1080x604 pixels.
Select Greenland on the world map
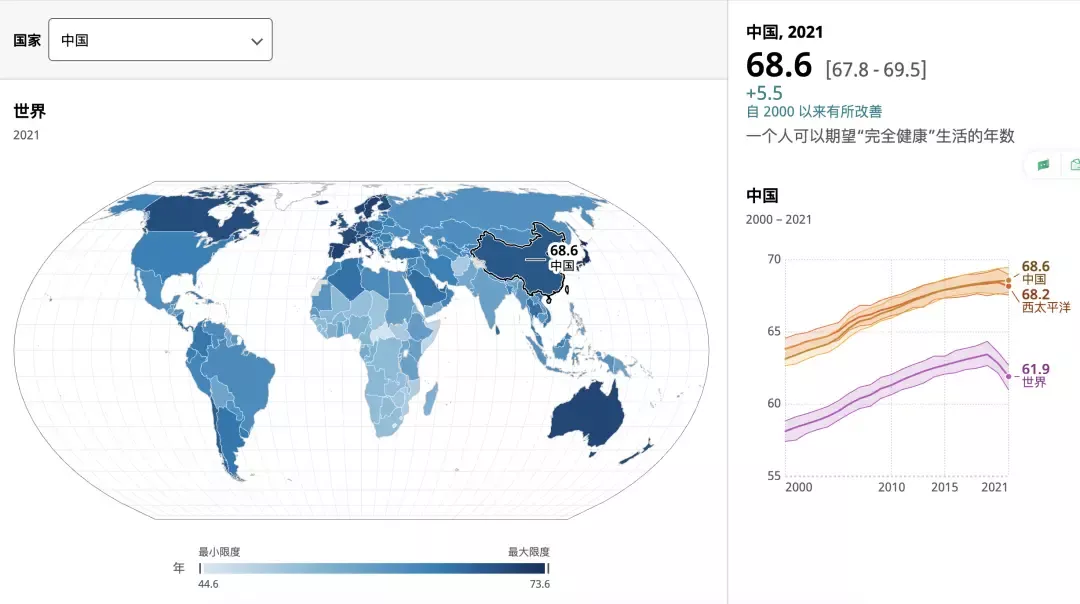coord(300,197)
